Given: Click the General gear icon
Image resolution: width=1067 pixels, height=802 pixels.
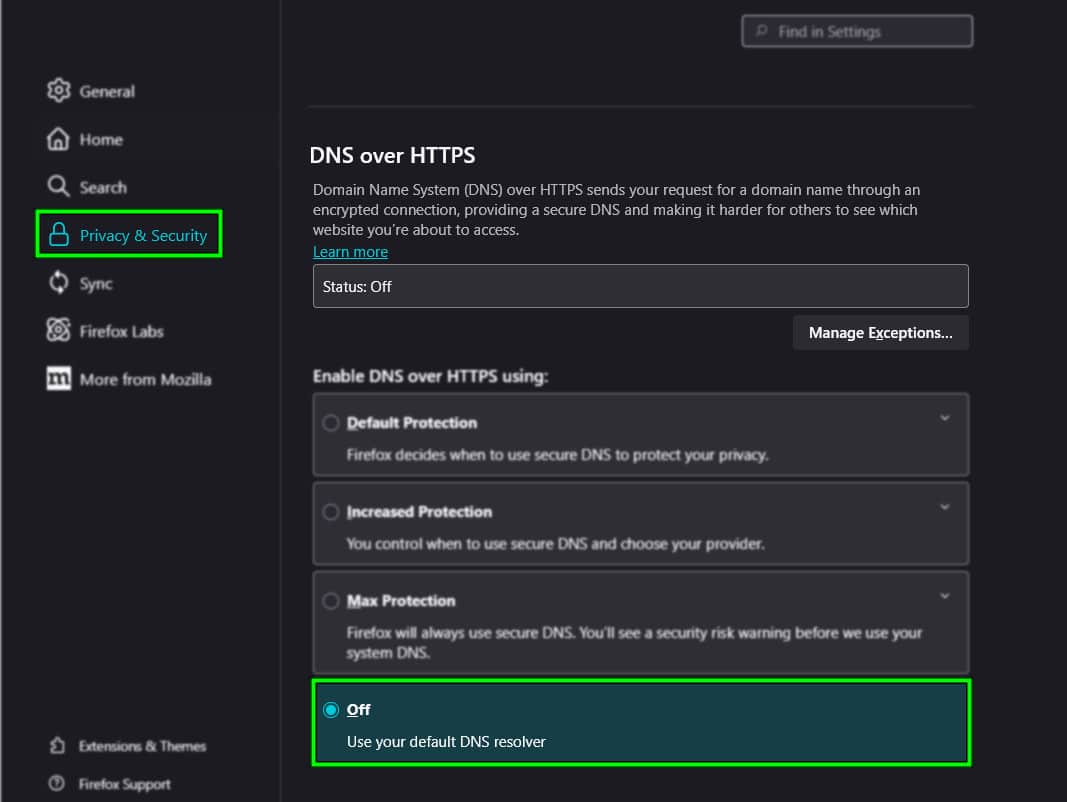Looking at the screenshot, I should (58, 90).
